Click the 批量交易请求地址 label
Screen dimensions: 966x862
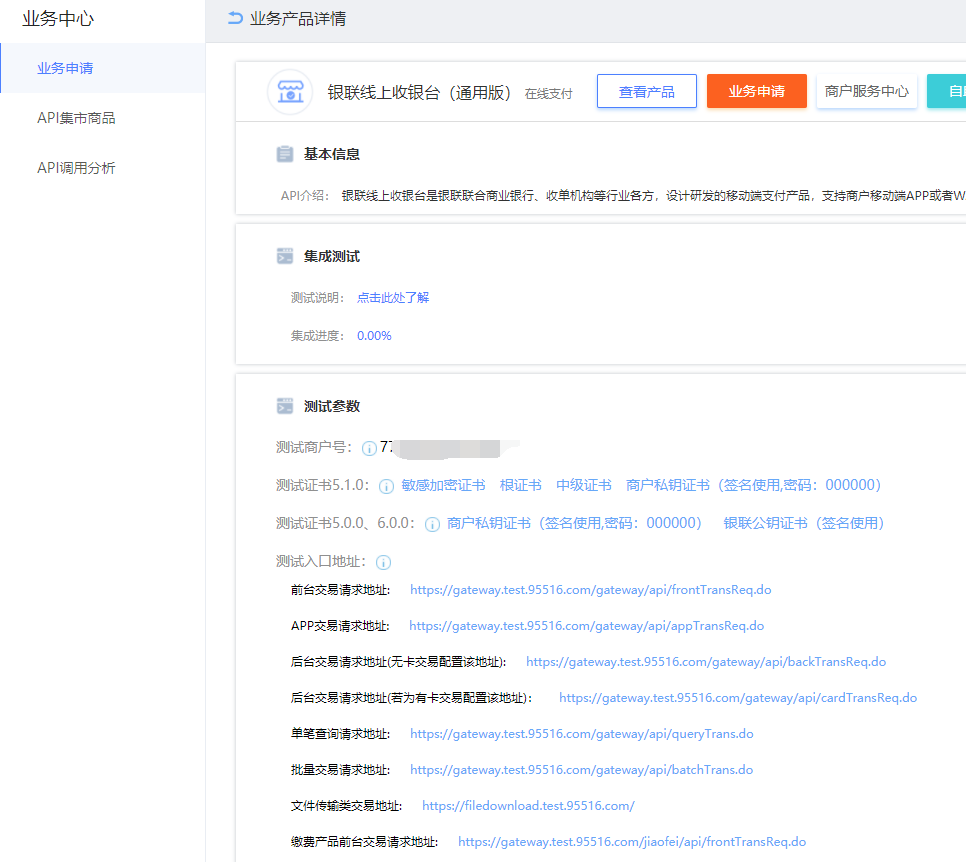tap(340, 770)
